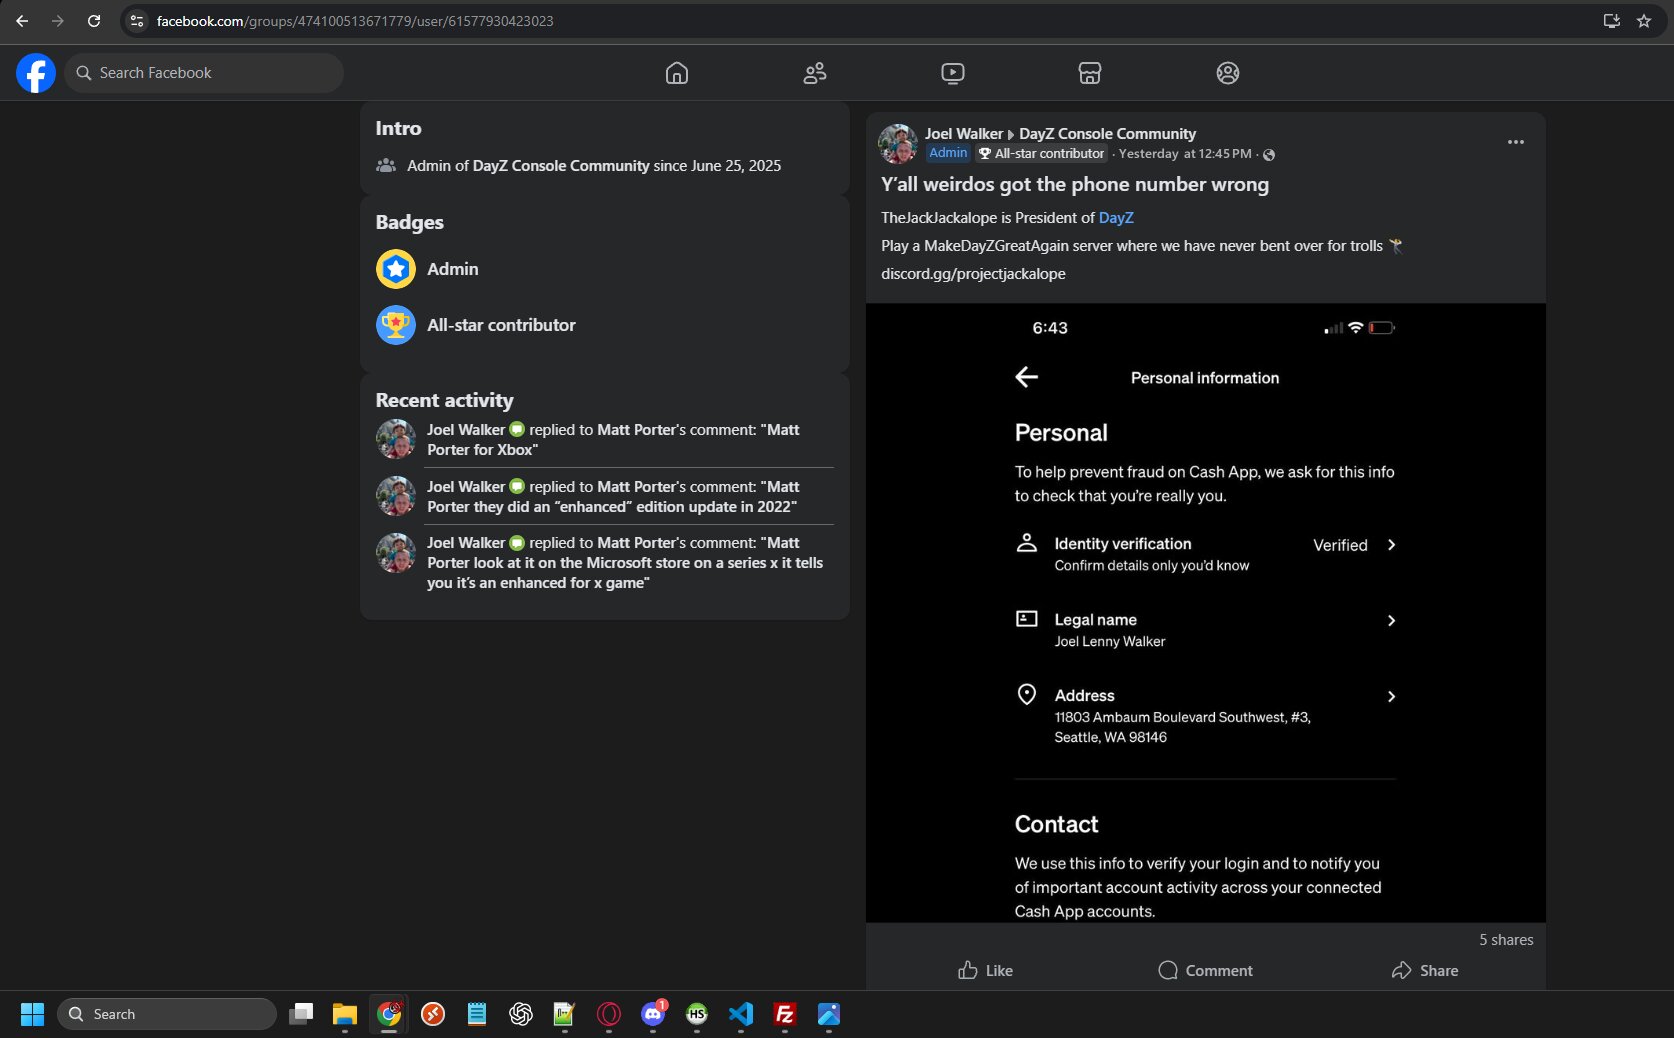Open Remote Desktop from the taskbar
Image resolution: width=1674 pixels, height=1038 pixels.
point(433,1014)
